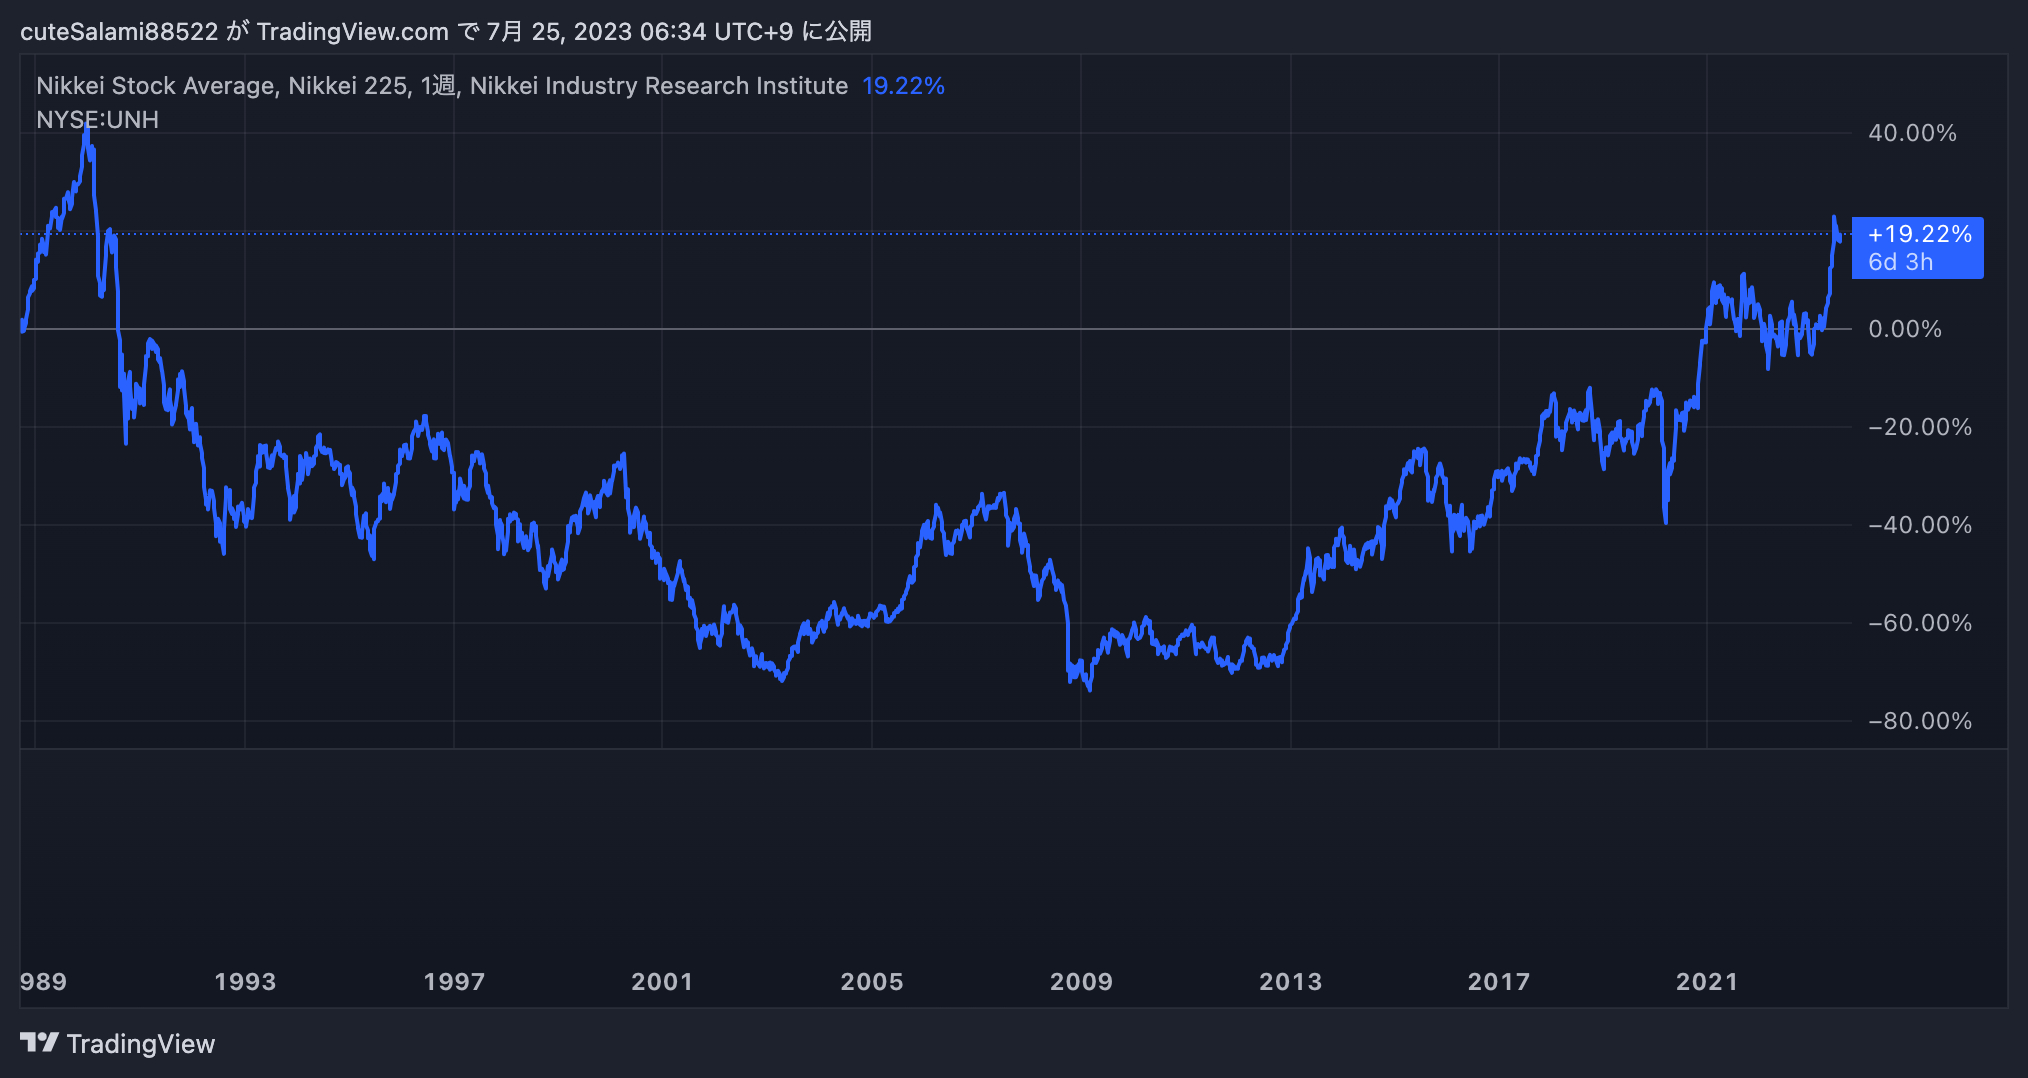Screen dimensions: 2028x1078
Task: Click the TradingView logo icon
Action: [41, 1043]
